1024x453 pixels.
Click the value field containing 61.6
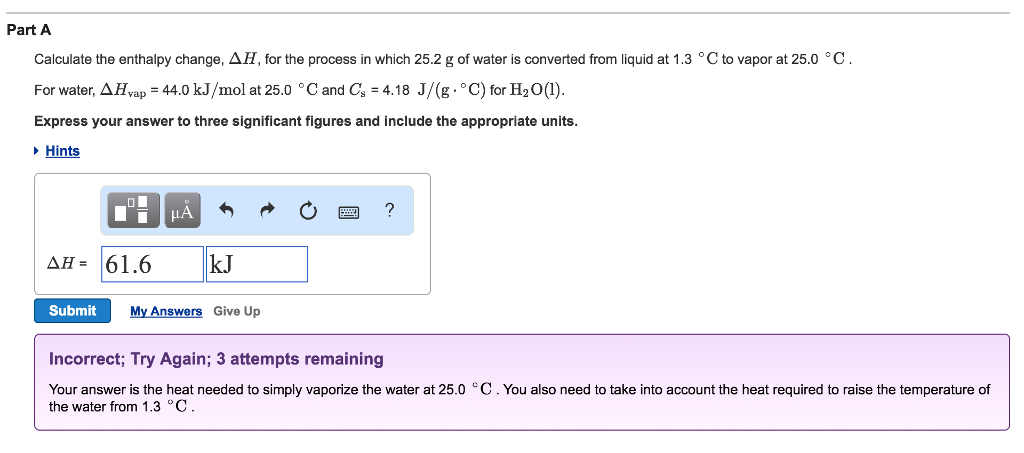pos(152,264)
